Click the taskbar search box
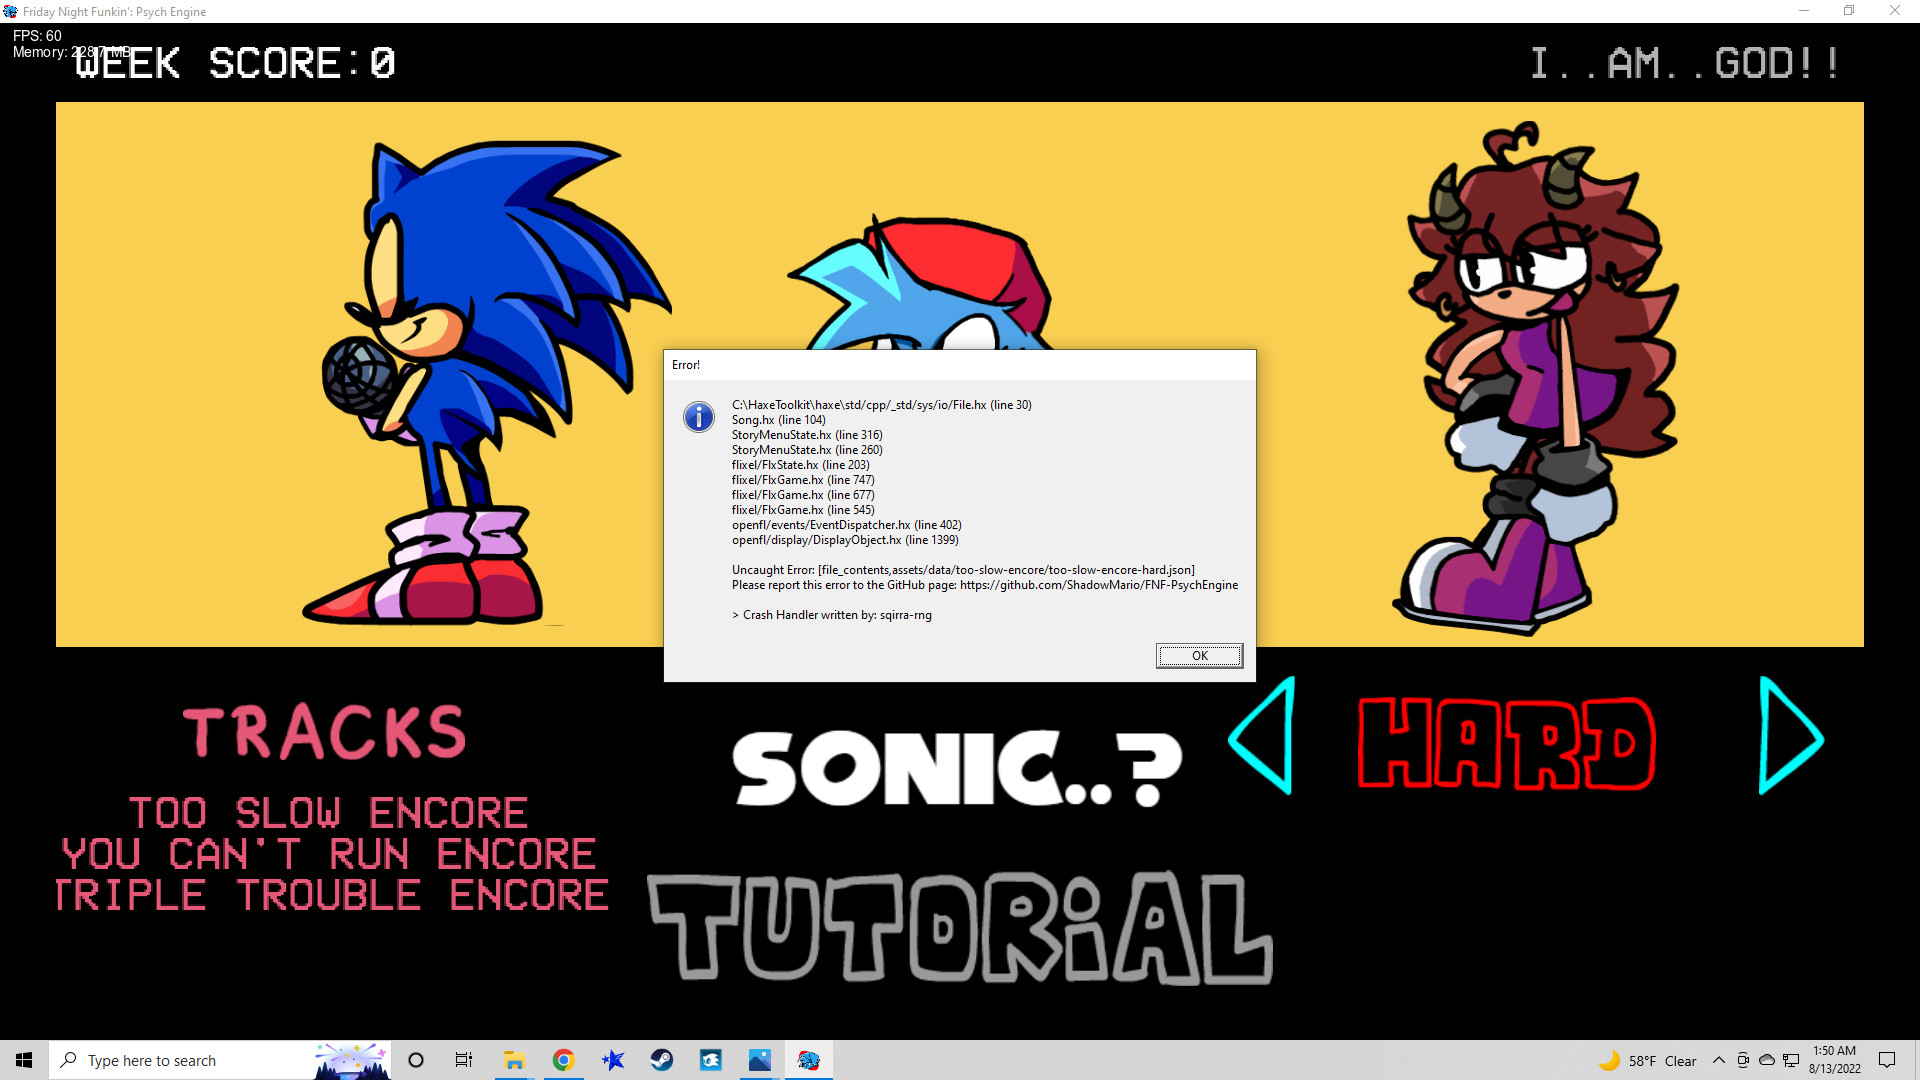Screen dimensions: 1920x1080 click(x=190, y=1060)
